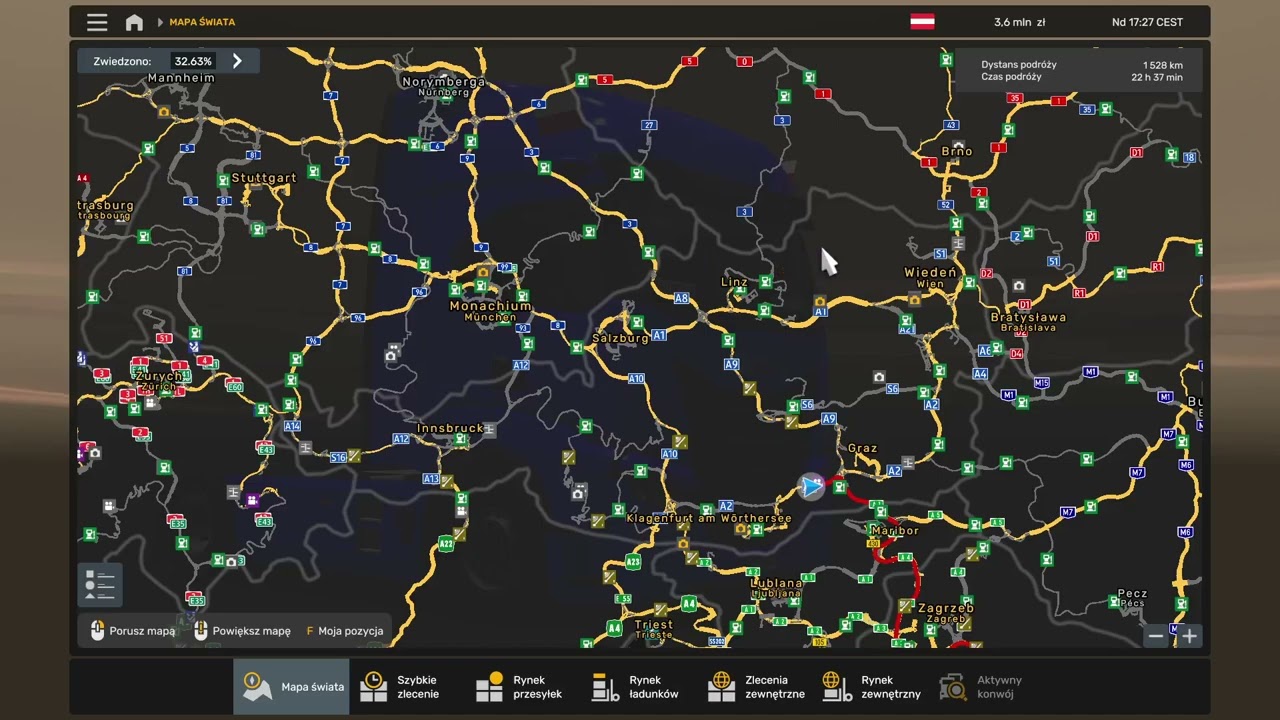Select the Innsbruck city label
Screen dimensions: 1280x720
450,428
